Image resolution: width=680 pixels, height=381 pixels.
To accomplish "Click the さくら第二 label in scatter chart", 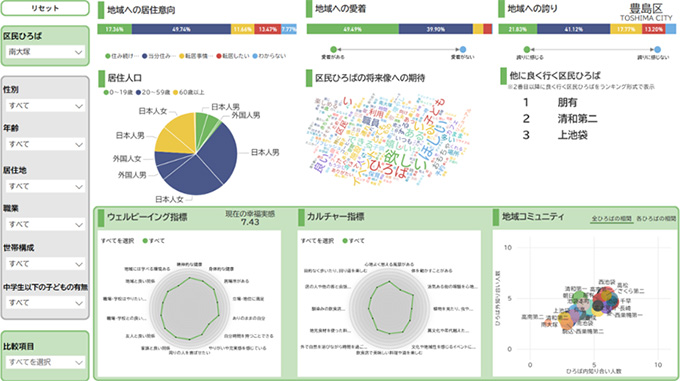I will click(x=631, y=291).
